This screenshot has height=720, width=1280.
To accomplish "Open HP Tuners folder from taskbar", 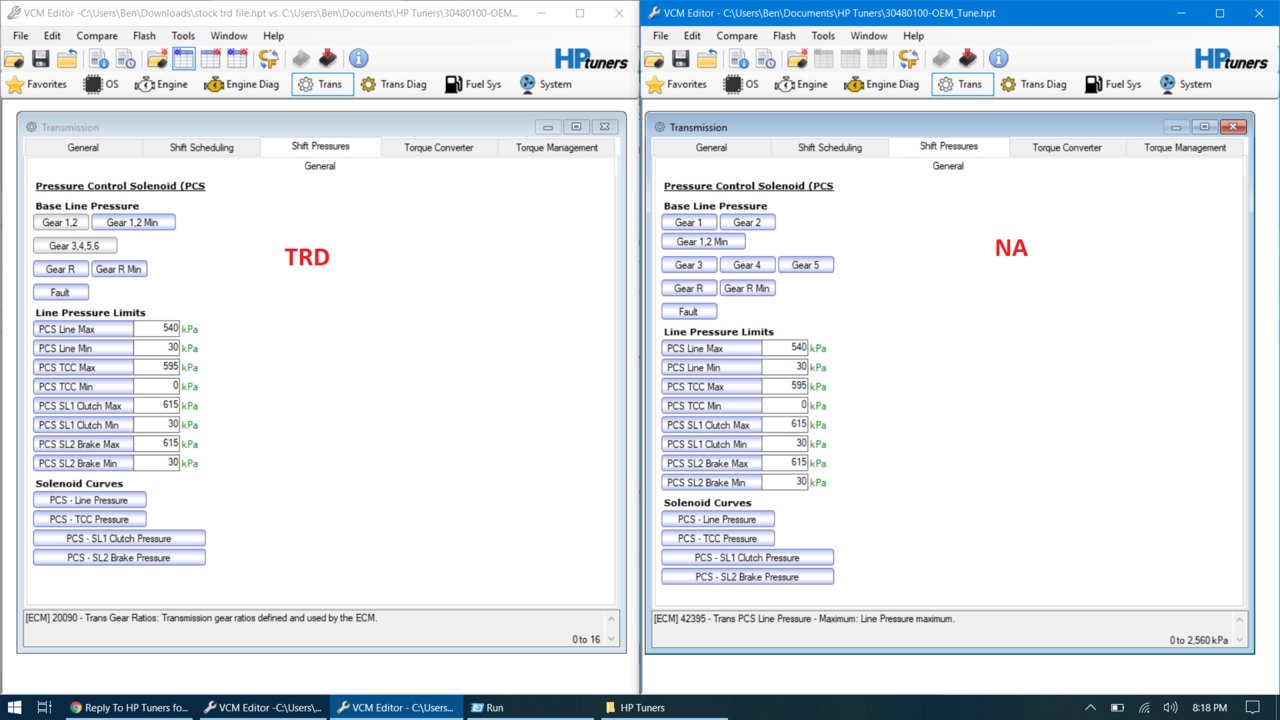I will click(635, 707).
